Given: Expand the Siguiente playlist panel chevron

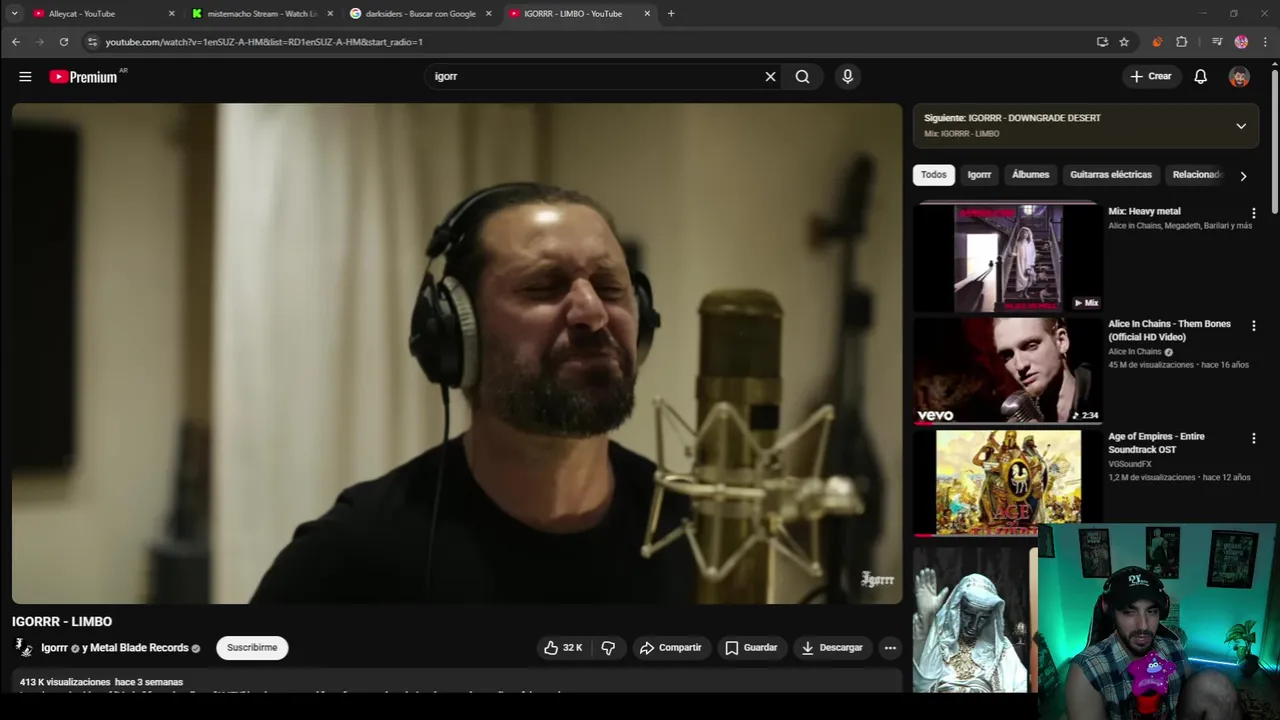Looking at the screenshot, I should coord(1241,126).
